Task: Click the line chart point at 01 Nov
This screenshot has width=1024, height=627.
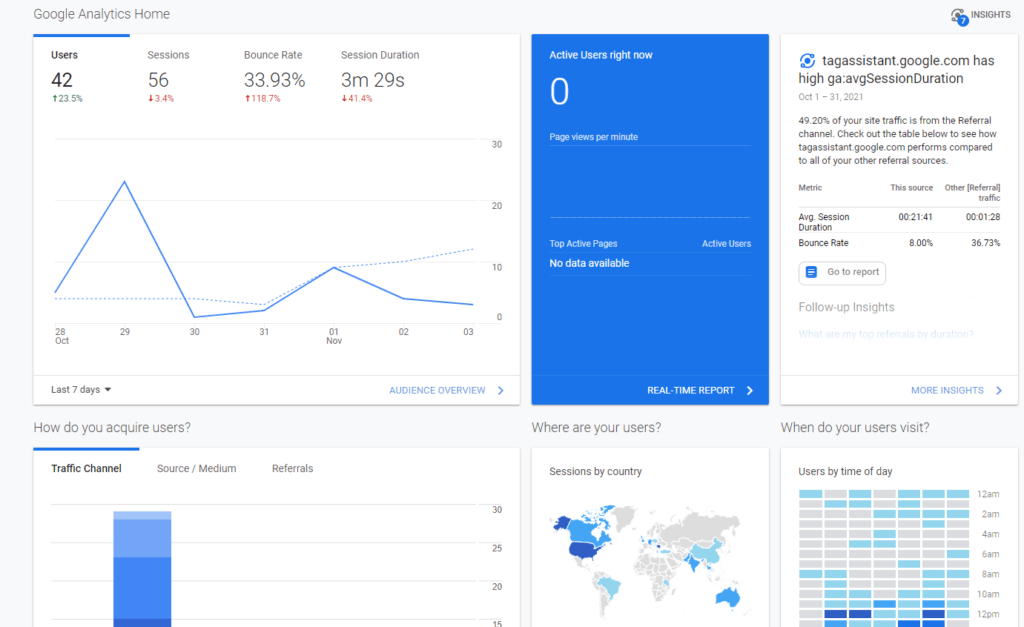Action: (x=334, y=267)
